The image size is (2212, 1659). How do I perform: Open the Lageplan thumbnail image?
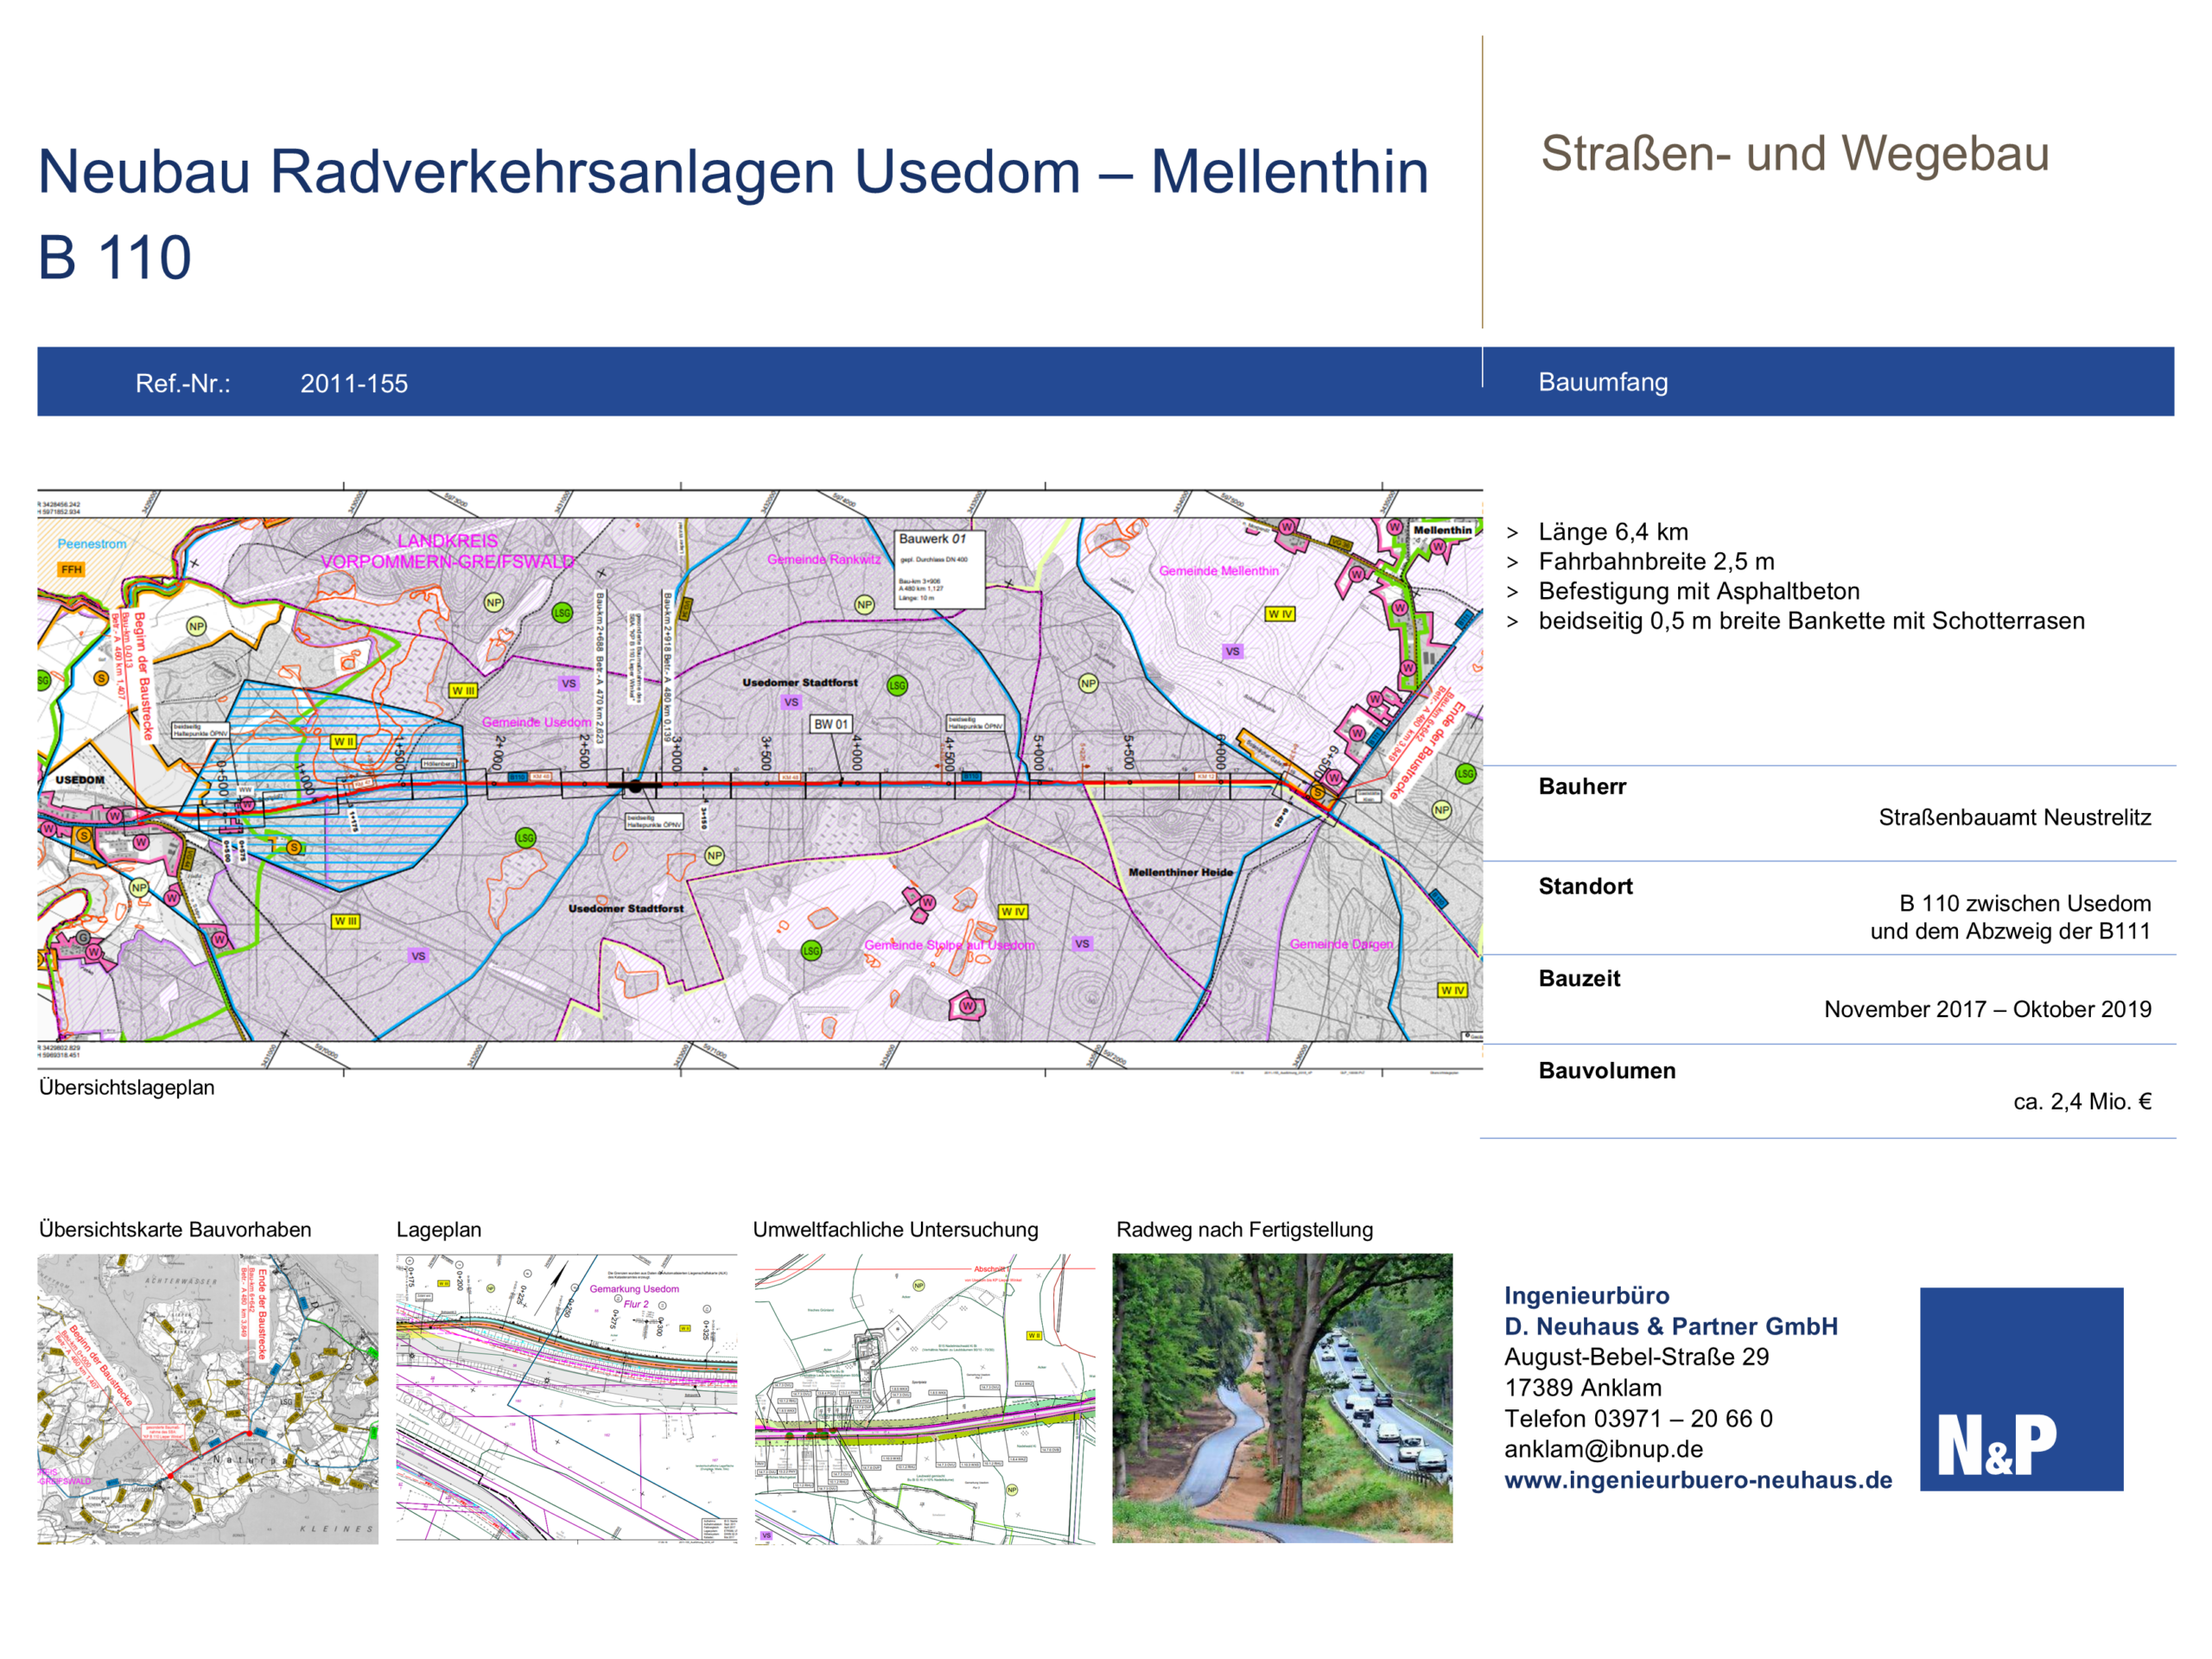(x=566, y=1398)
